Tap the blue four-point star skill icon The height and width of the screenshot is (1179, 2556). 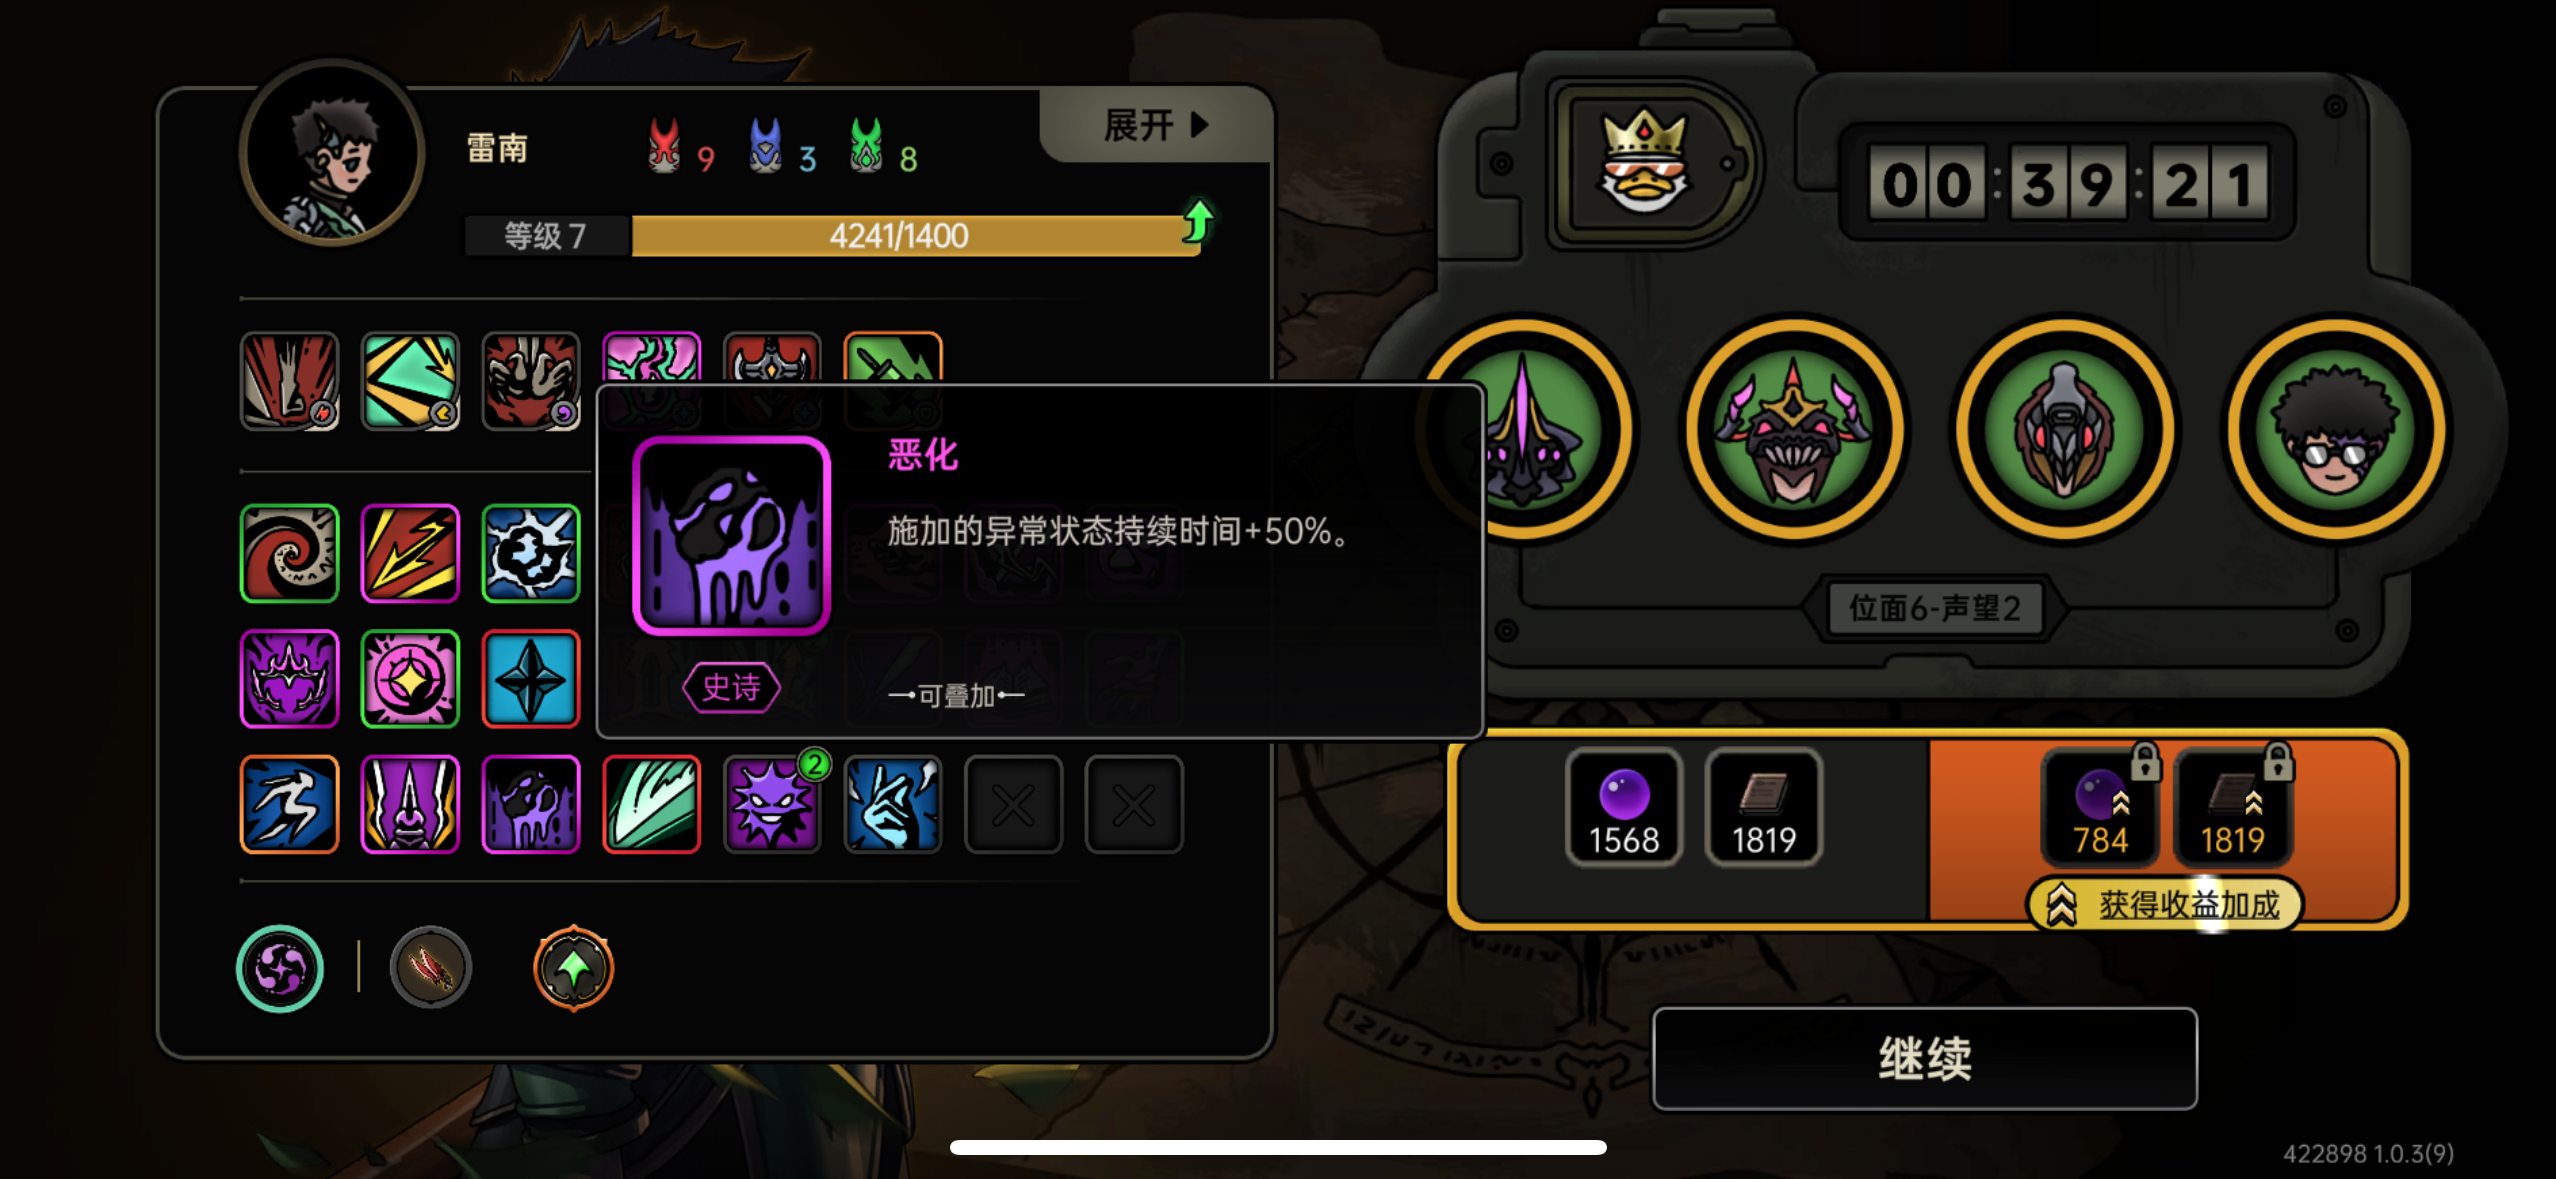(531, 679)
